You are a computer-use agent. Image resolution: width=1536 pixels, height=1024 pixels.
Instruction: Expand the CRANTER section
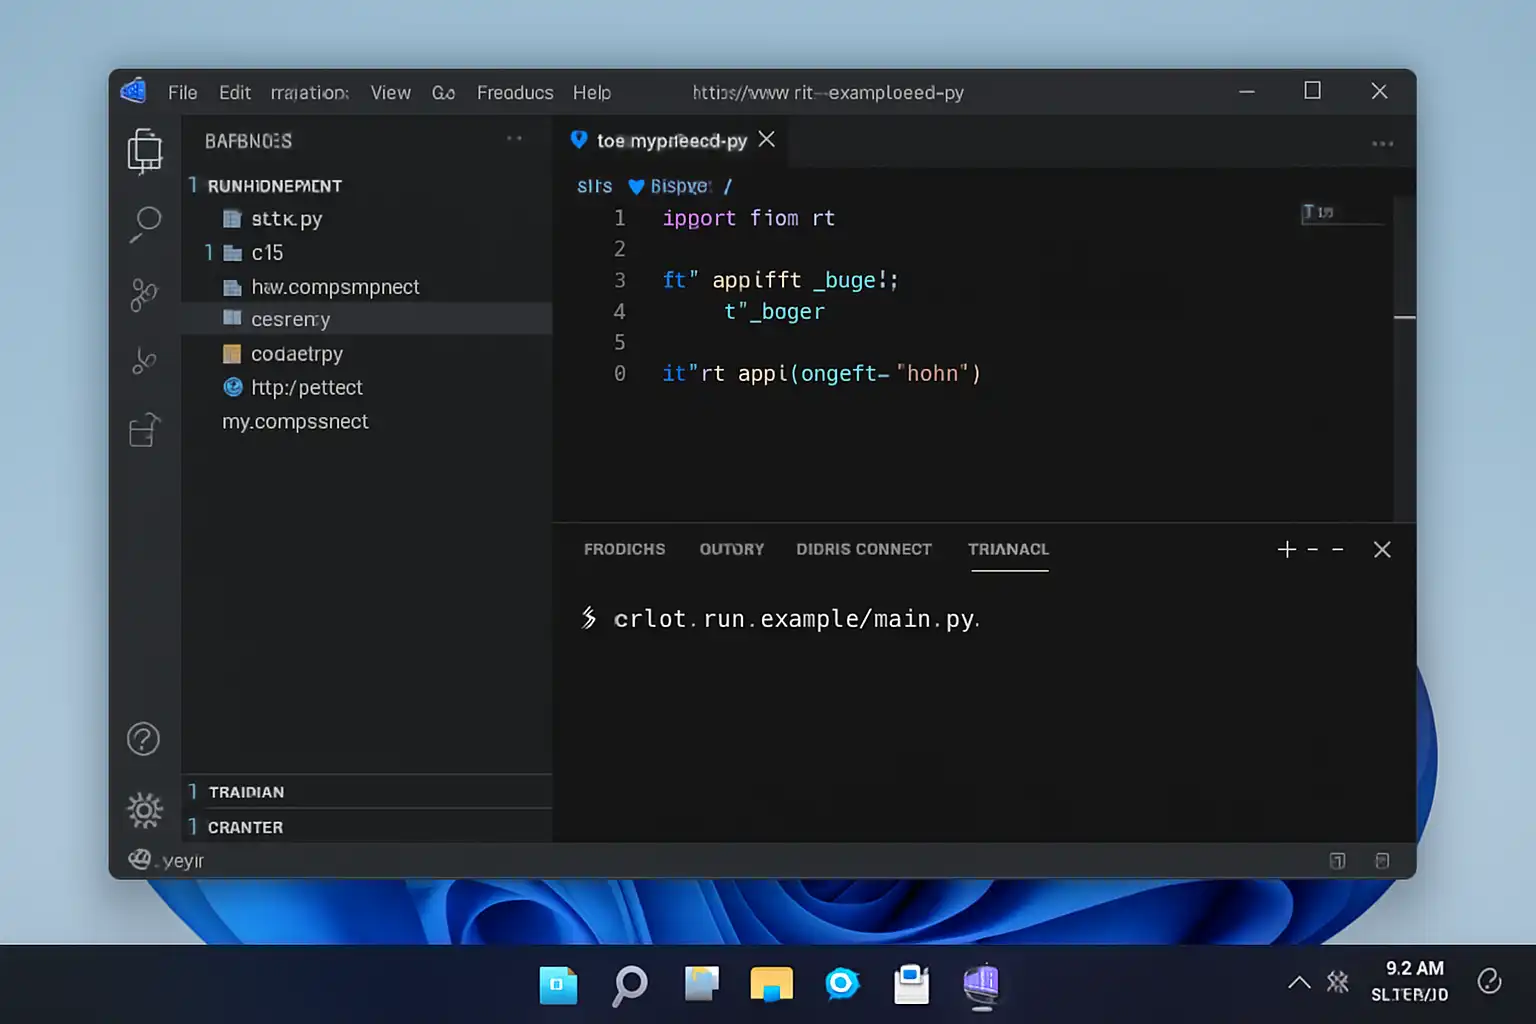(245, 827)
